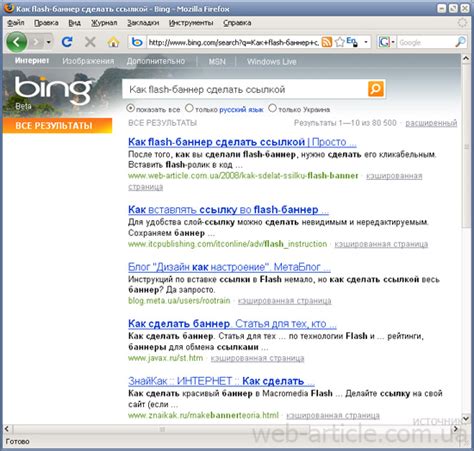Image resolution: width=474 pixels, height=451 pixels.
Task: Select the Интернет tab on Bing
Action: (32, 61)
